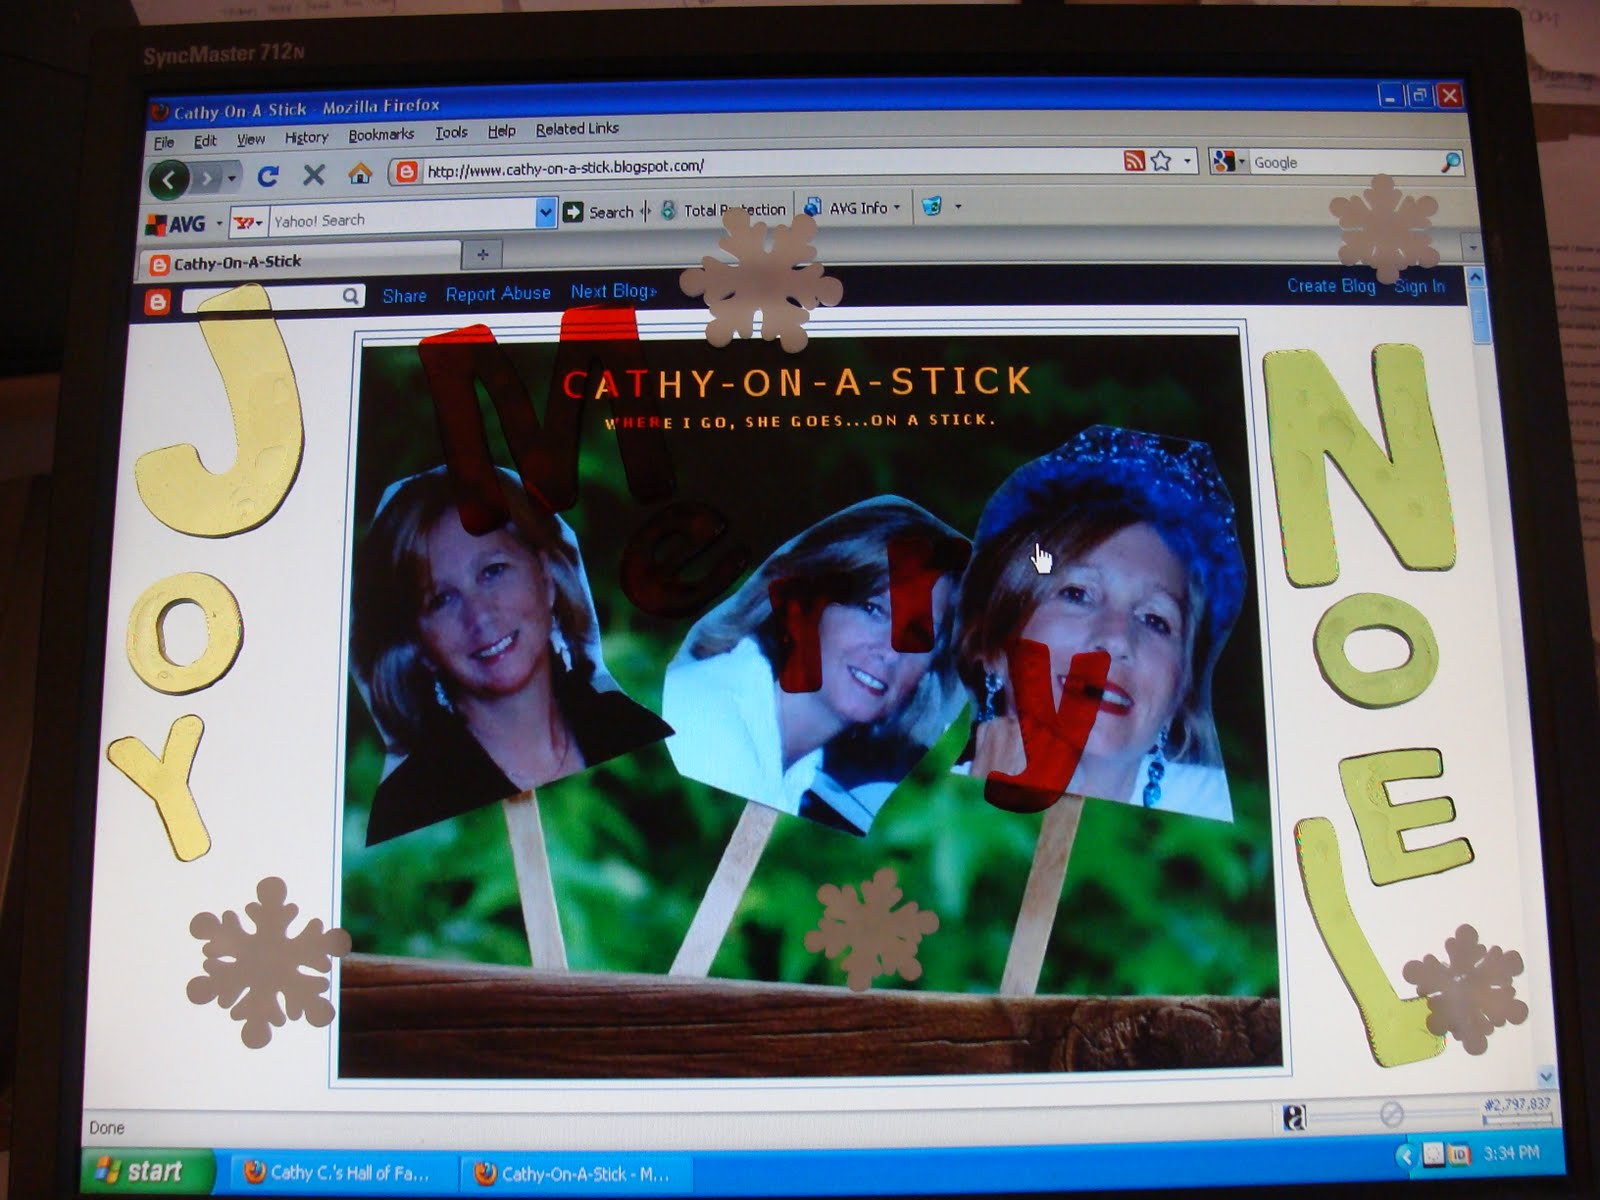Click the magnifier icon in Google search box
Screen dimensions: 1600x1200
(x=1450, y=162)
